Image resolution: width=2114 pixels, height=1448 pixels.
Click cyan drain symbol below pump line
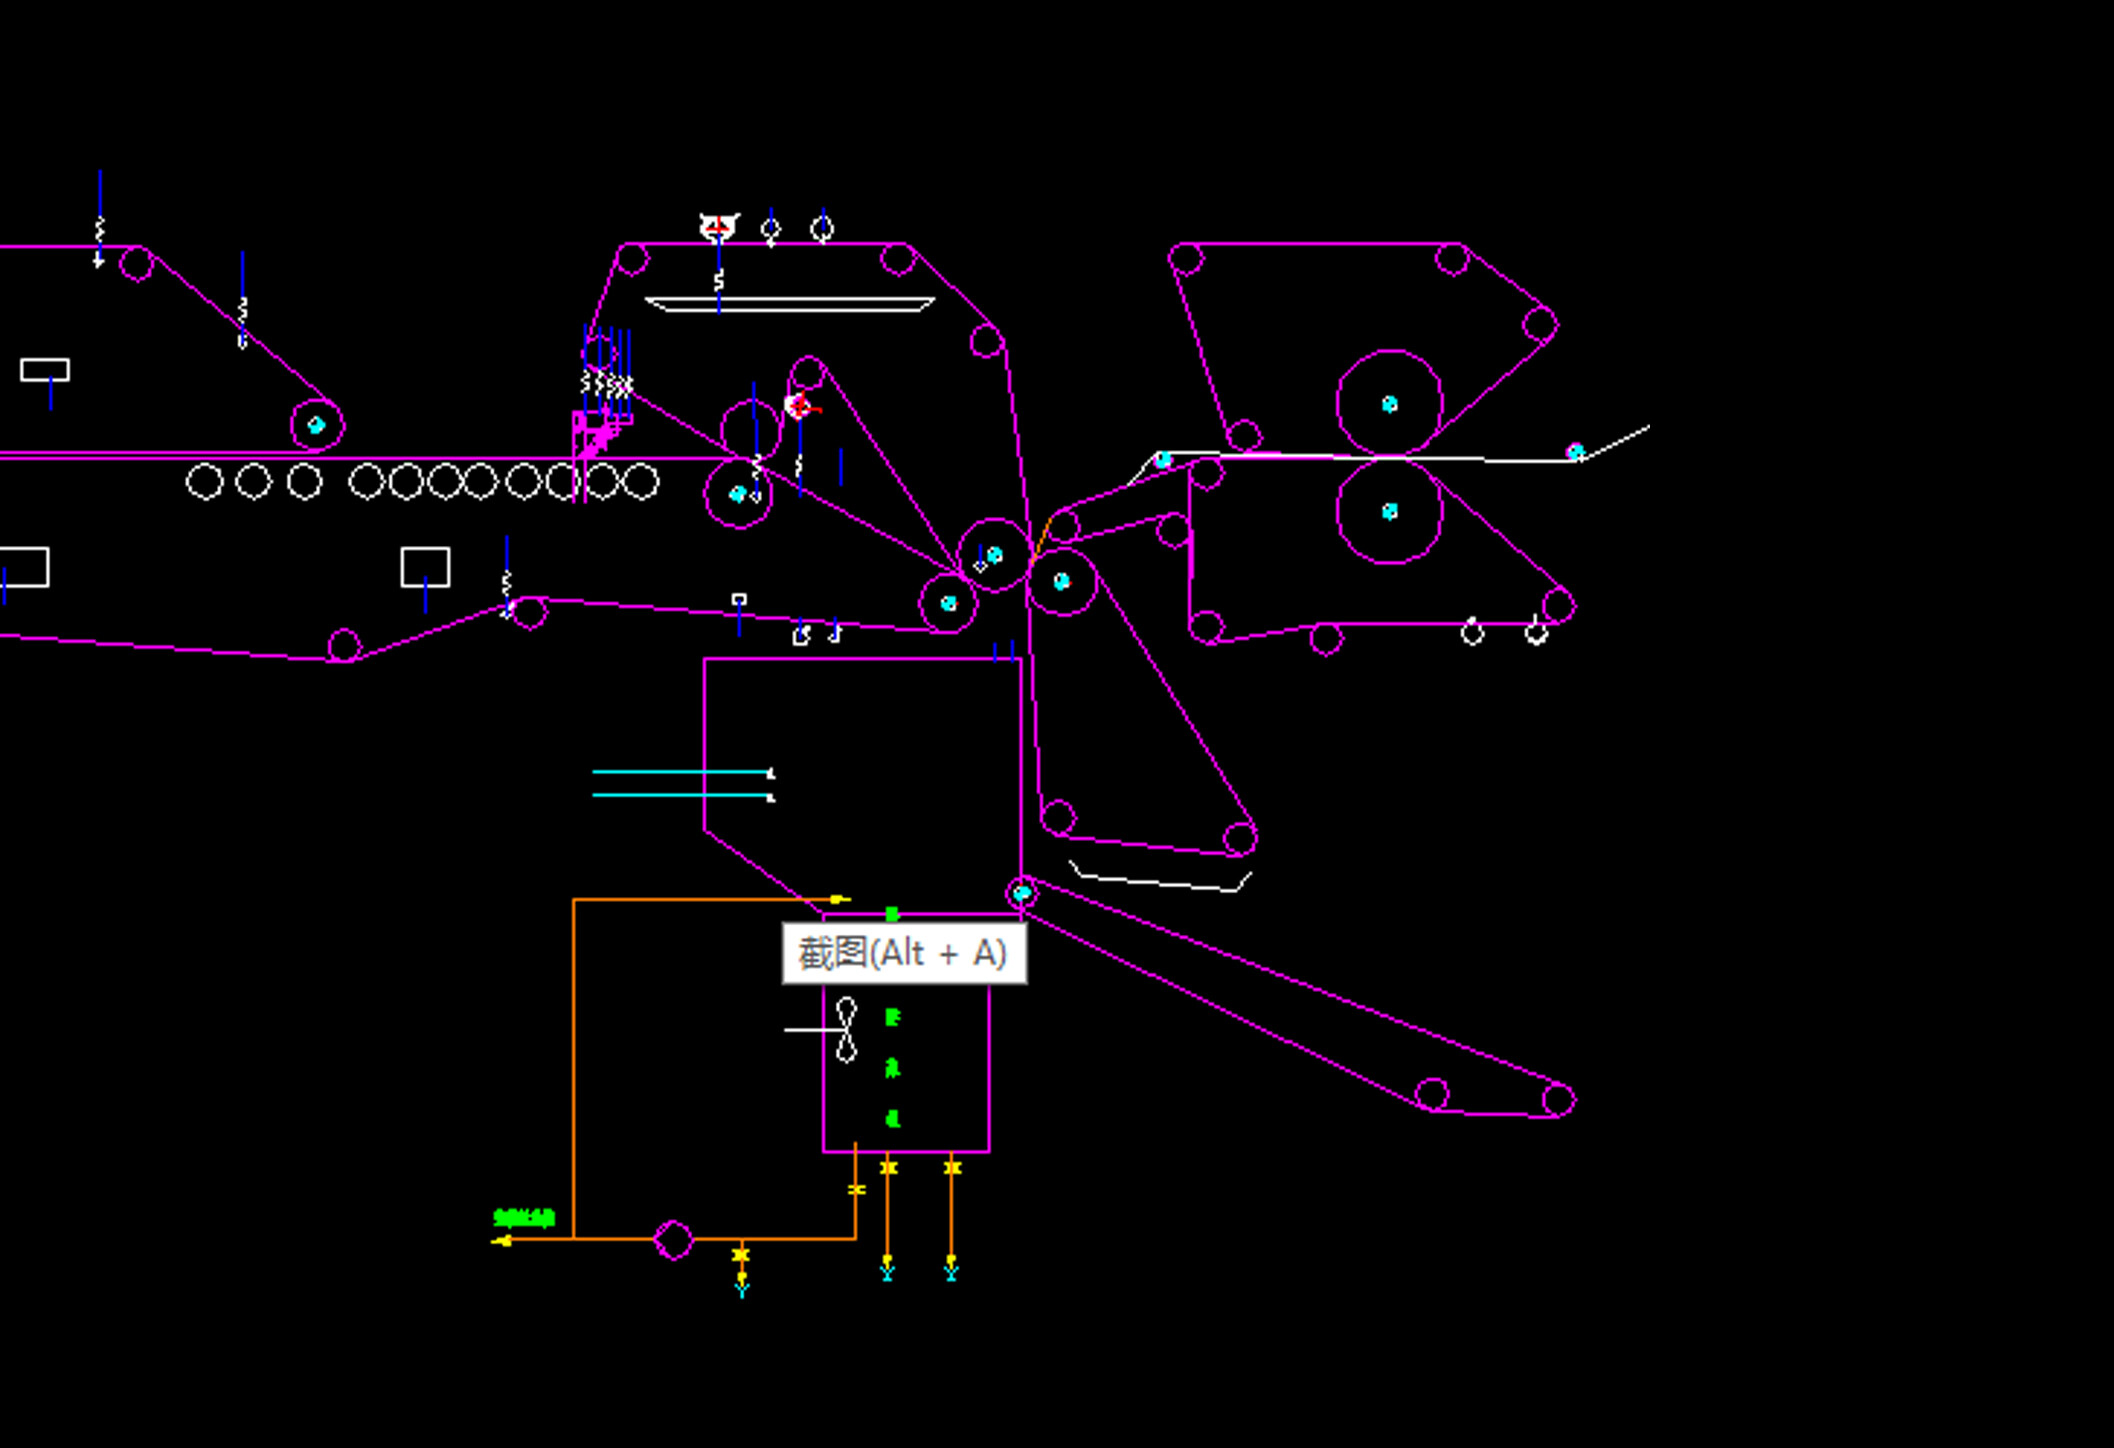pos(742,1289)
